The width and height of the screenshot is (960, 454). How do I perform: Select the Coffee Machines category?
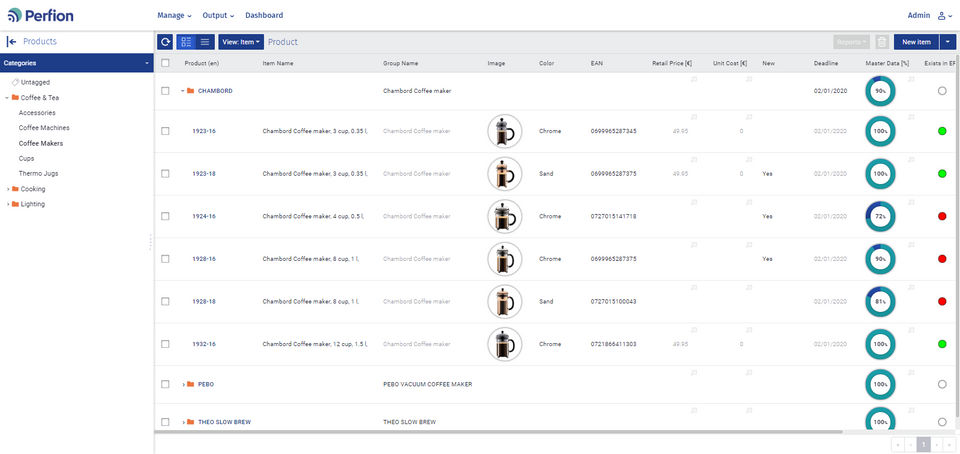point(44,128)
